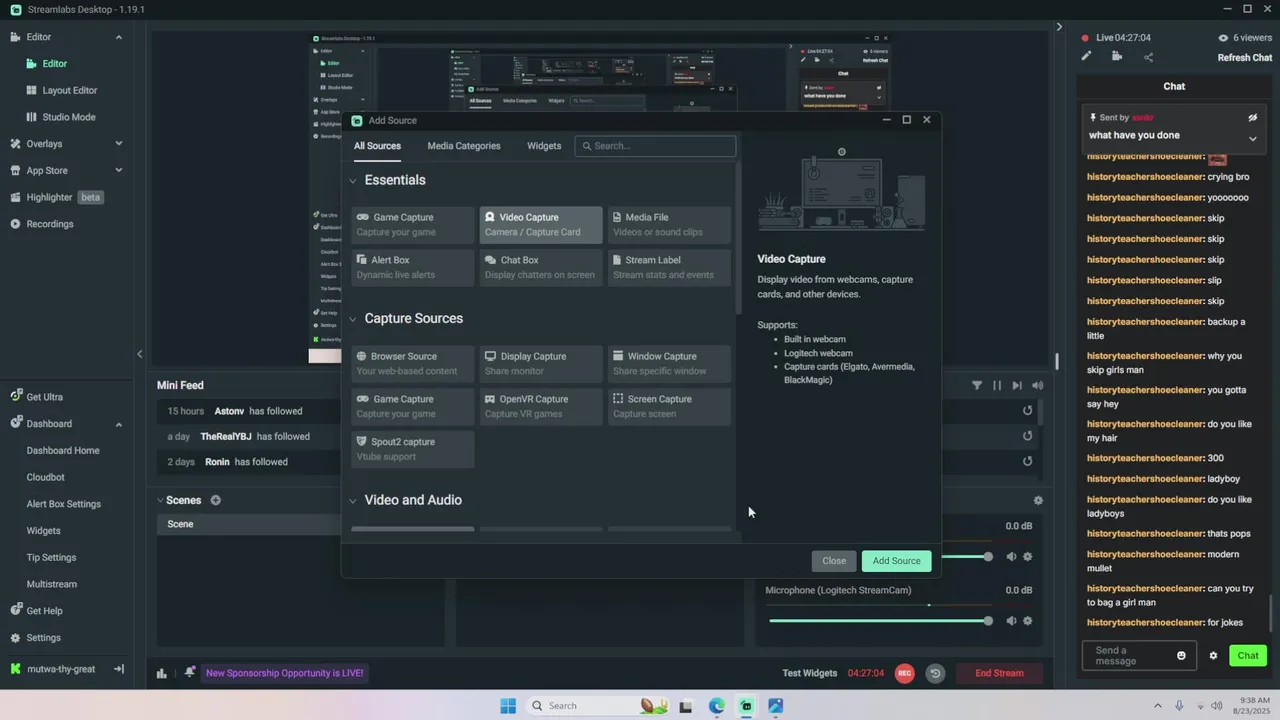Pause the Mini Feed alert queue
Screen dimensions: 1280x720
coord(997,385)
